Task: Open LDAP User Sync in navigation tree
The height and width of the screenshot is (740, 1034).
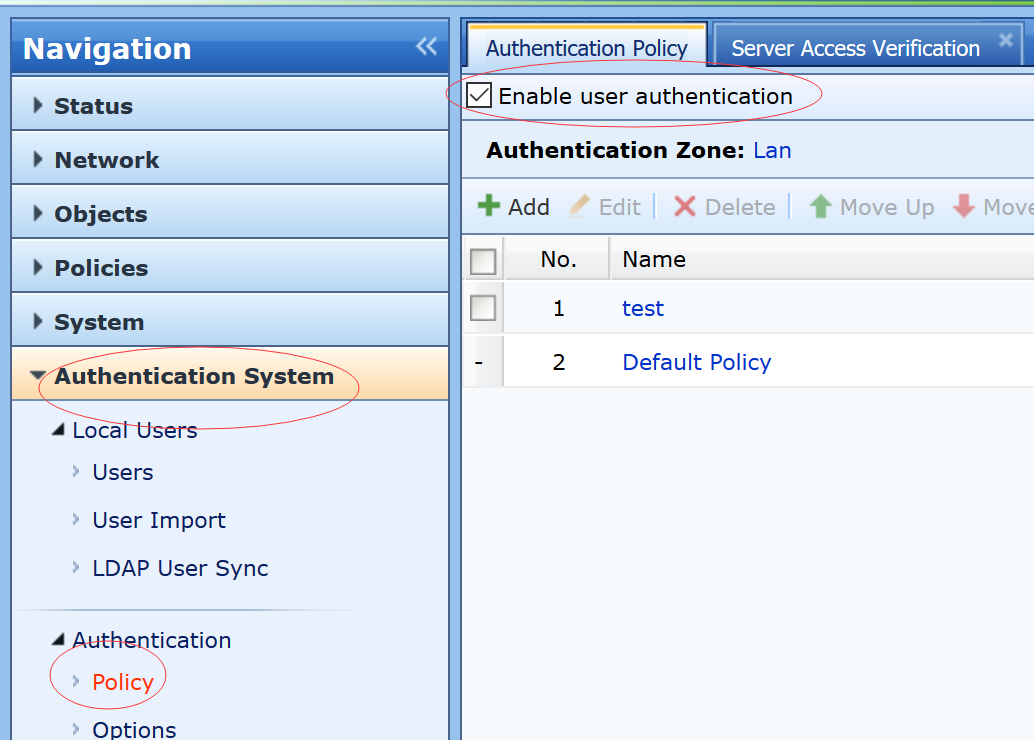Action: pos(180,568)
